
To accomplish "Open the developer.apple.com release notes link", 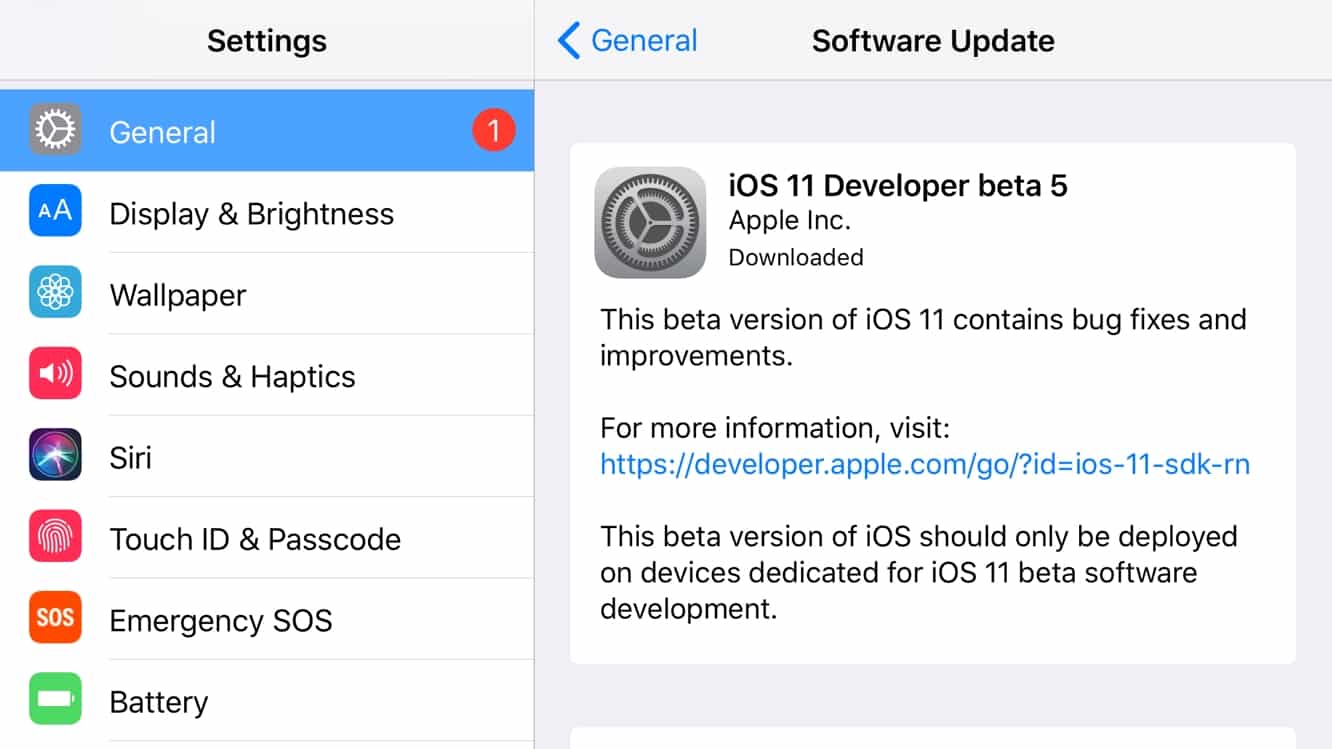I will pyautogui.click(x=925, y=465).
